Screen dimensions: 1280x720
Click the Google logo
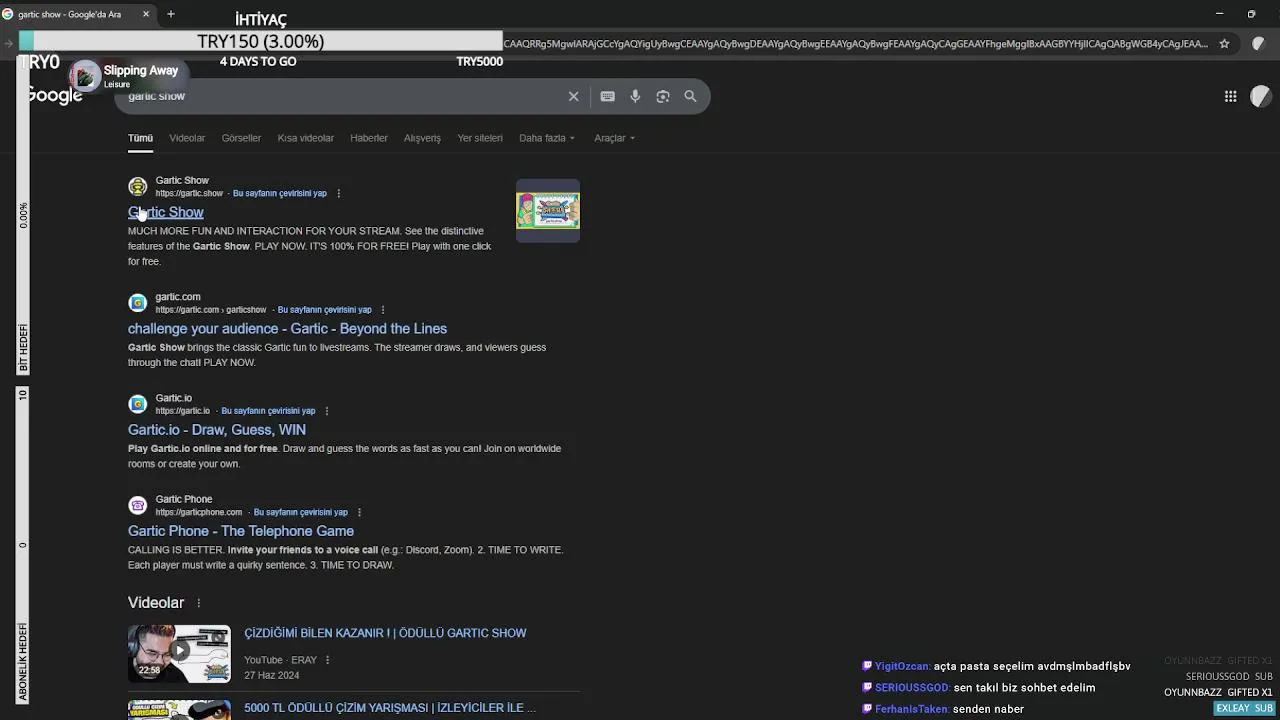[x=54, y=96]
